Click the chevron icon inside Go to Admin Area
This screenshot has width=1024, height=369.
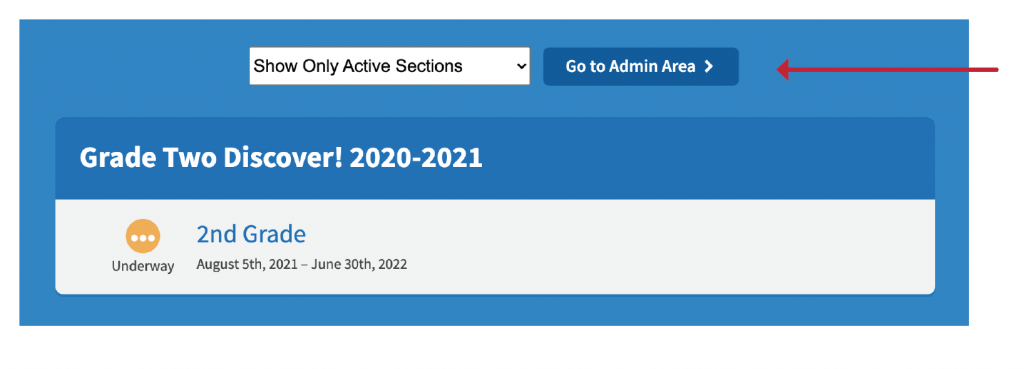point(709,67)
